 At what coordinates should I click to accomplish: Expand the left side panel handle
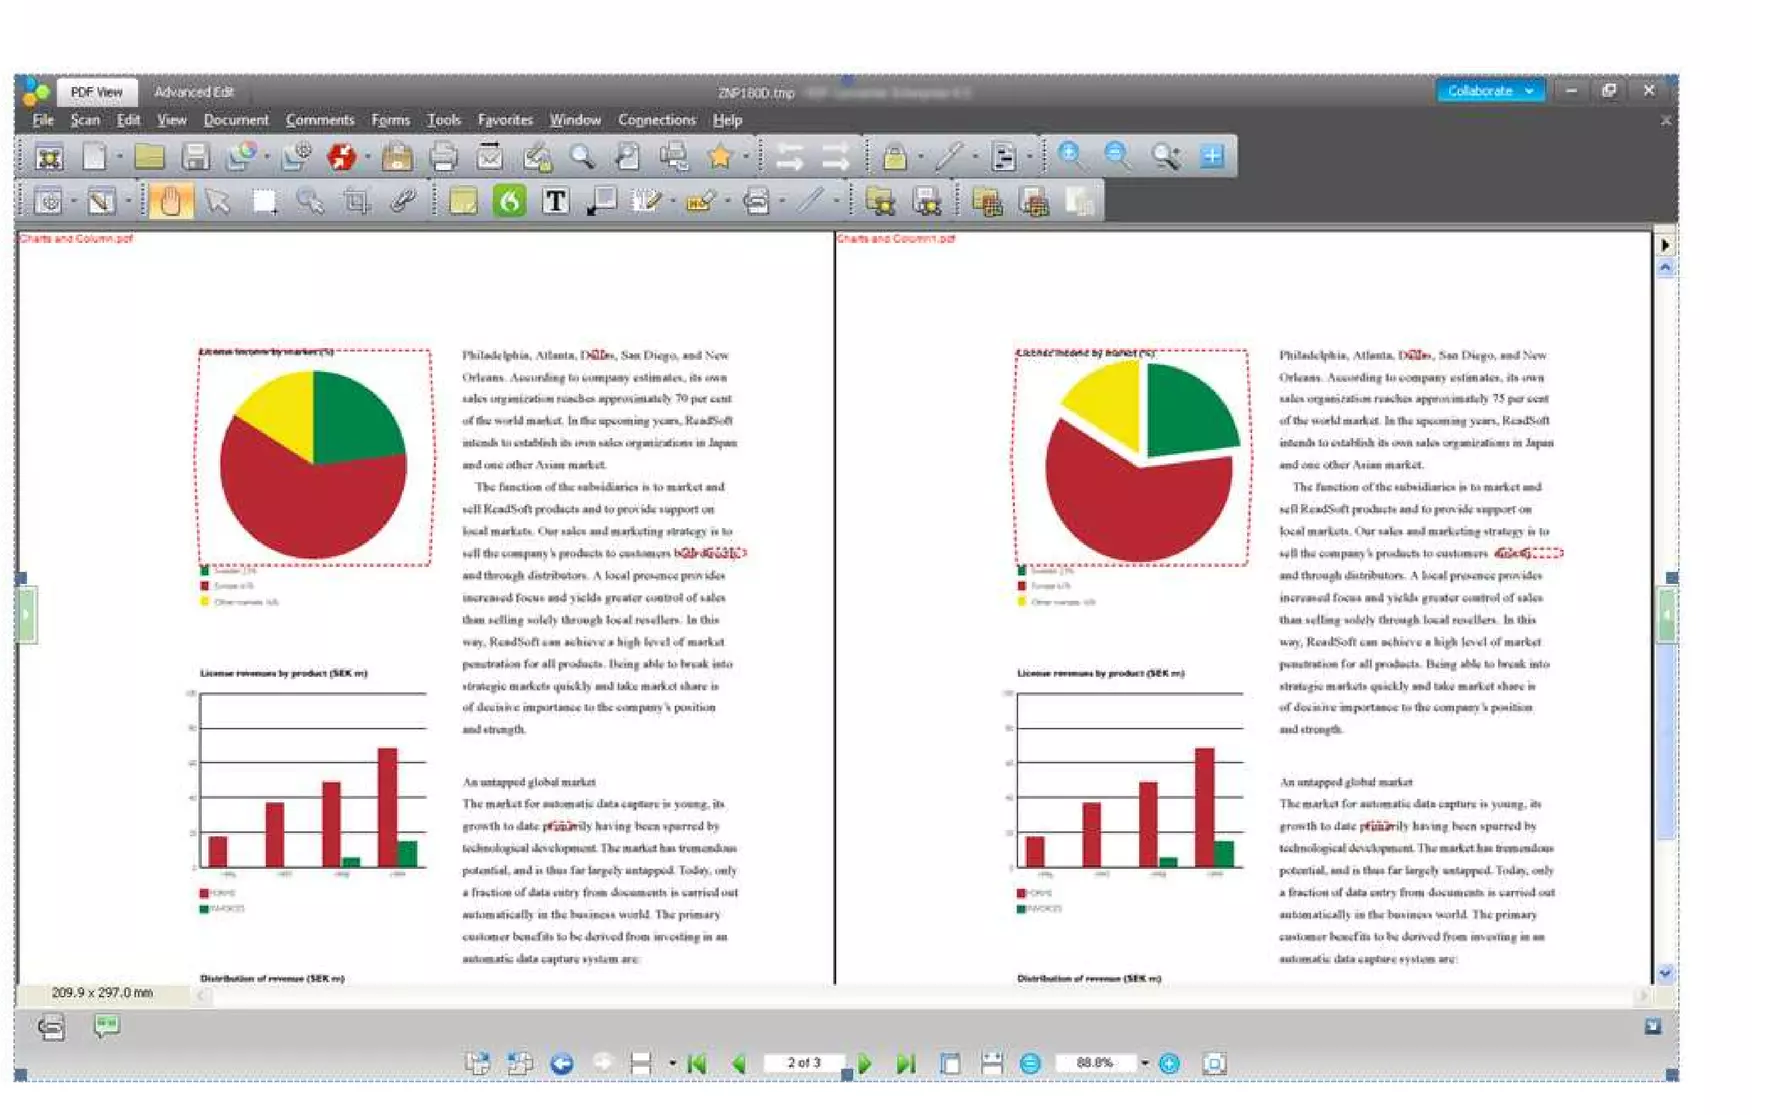(x=27, y=615)
